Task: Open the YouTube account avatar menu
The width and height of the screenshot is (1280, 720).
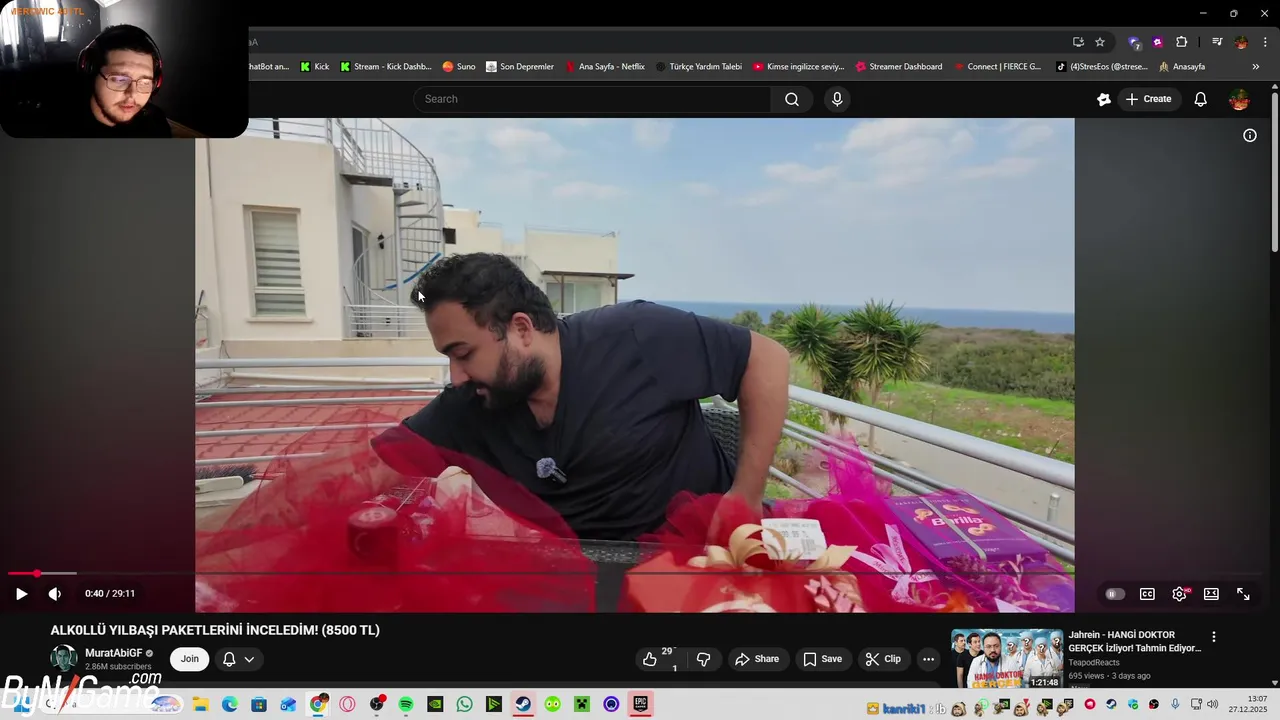Action: [x=1239, y=99]
